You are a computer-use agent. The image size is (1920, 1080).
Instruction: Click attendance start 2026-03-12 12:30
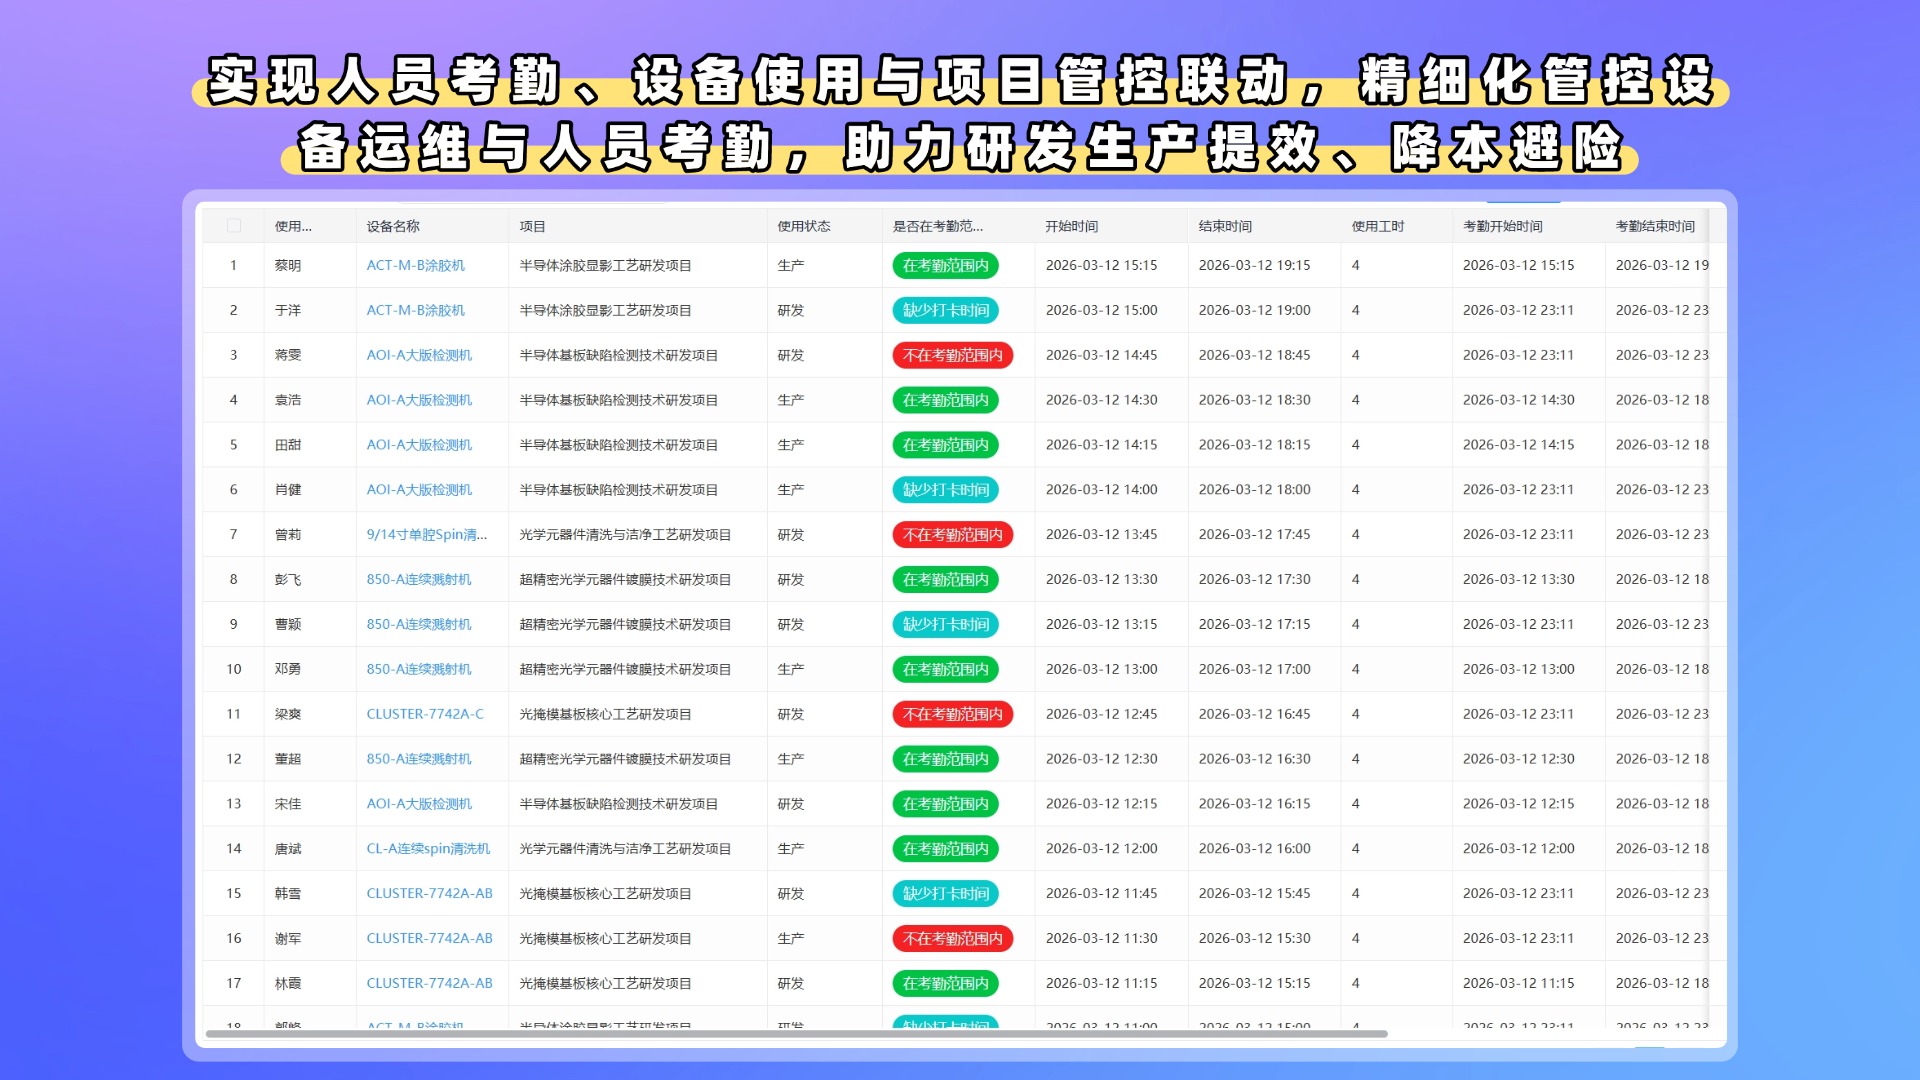point(1518,759)
